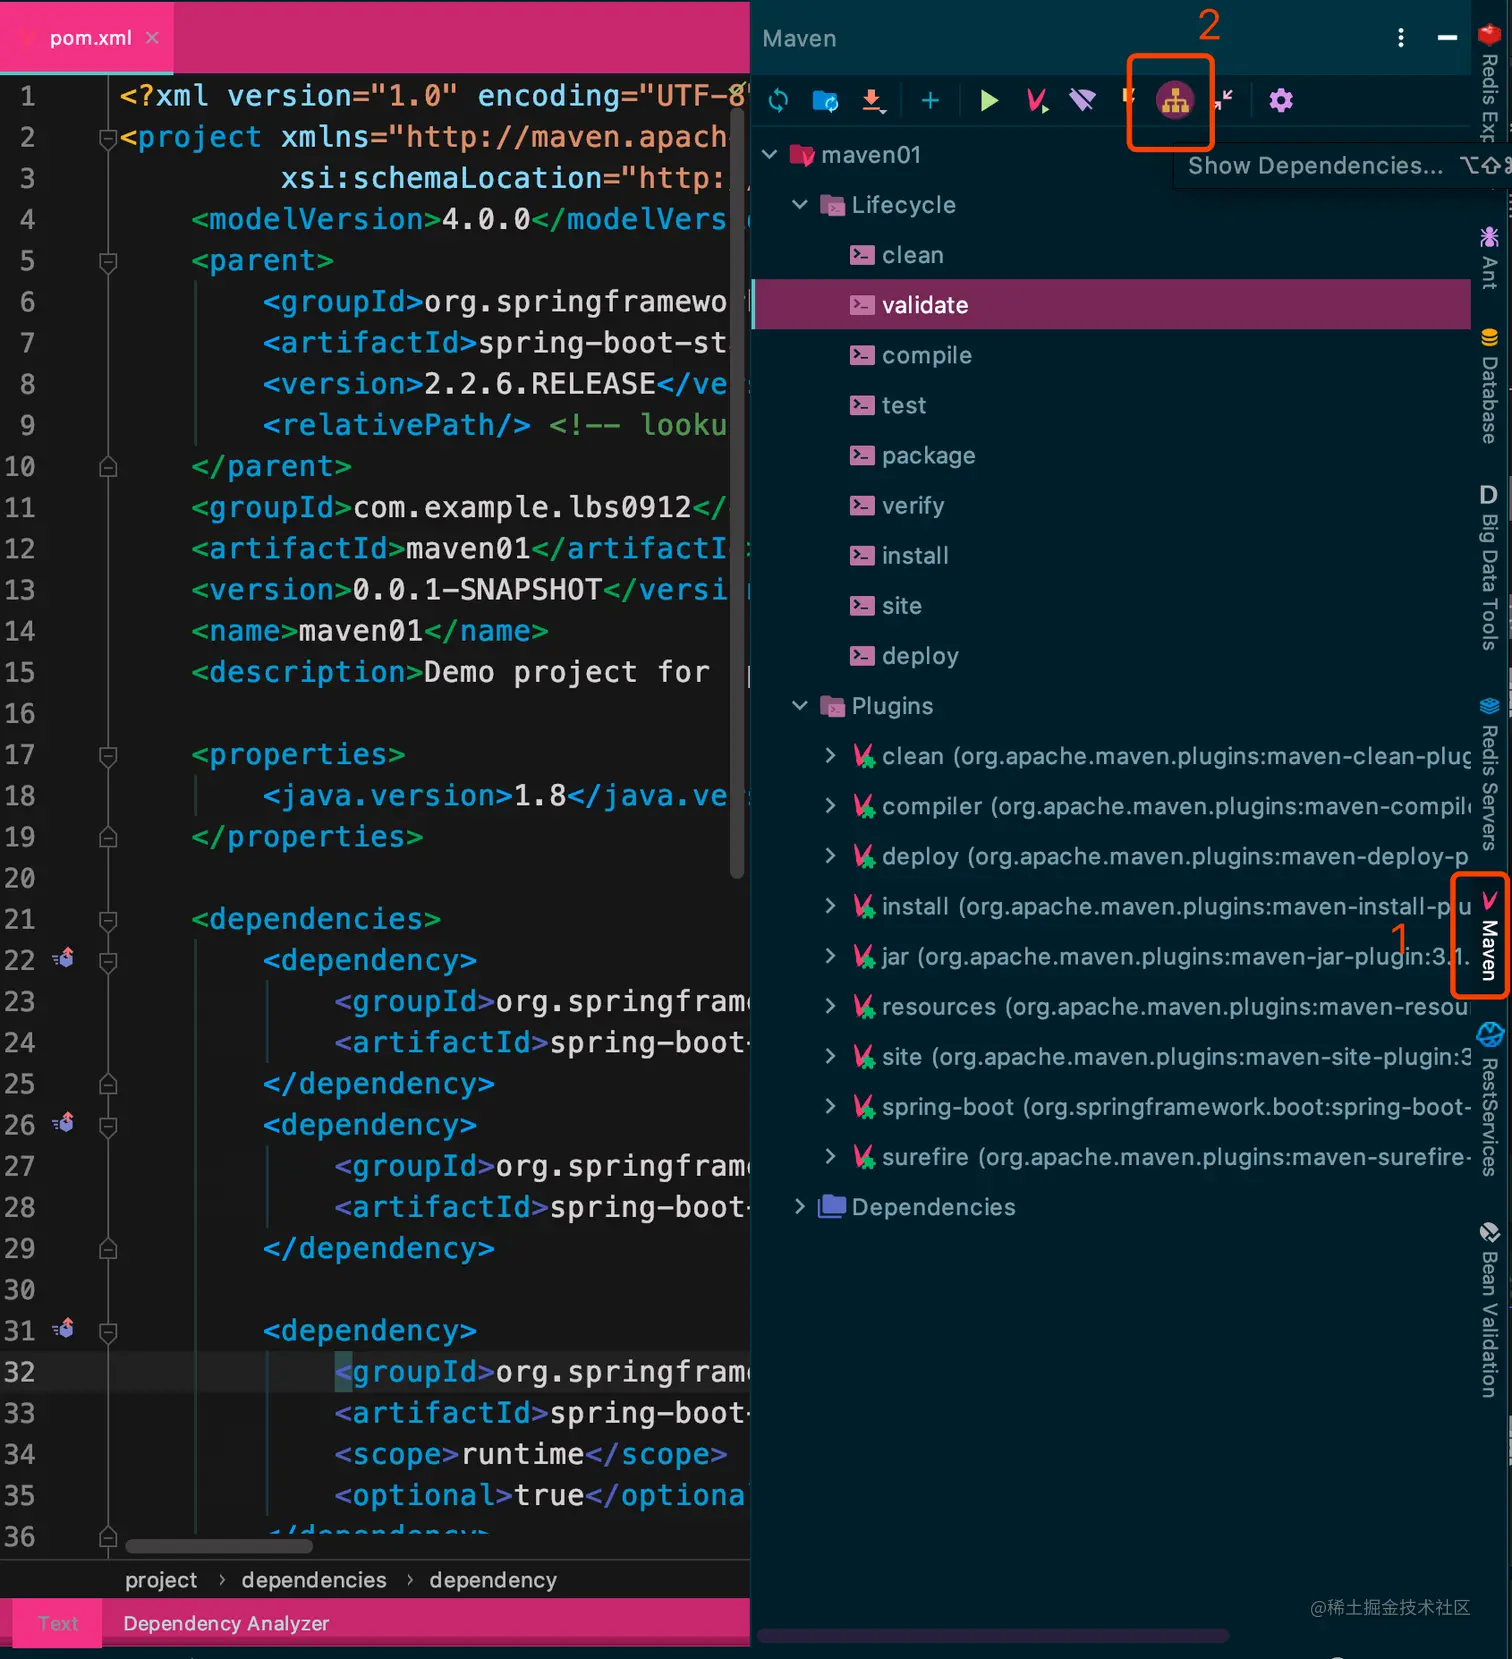Viewport: 1512px width, 1659px height.
Task: Expand the install plugin node
Action: pos(830,905)
